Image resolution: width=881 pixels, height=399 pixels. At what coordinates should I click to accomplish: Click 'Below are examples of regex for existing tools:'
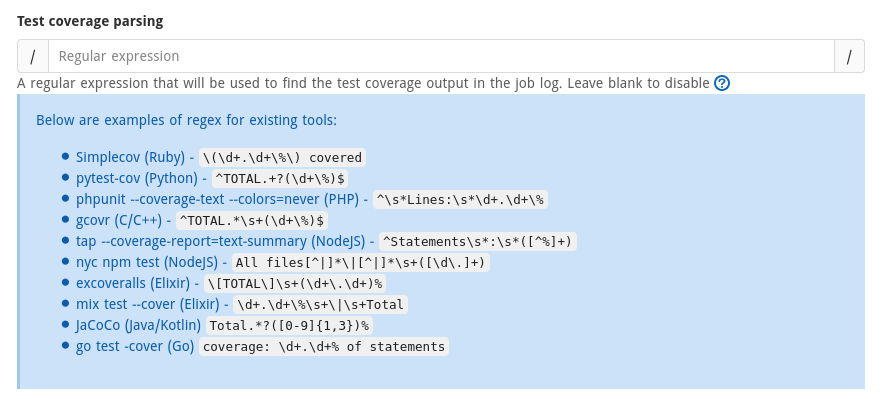187,120
